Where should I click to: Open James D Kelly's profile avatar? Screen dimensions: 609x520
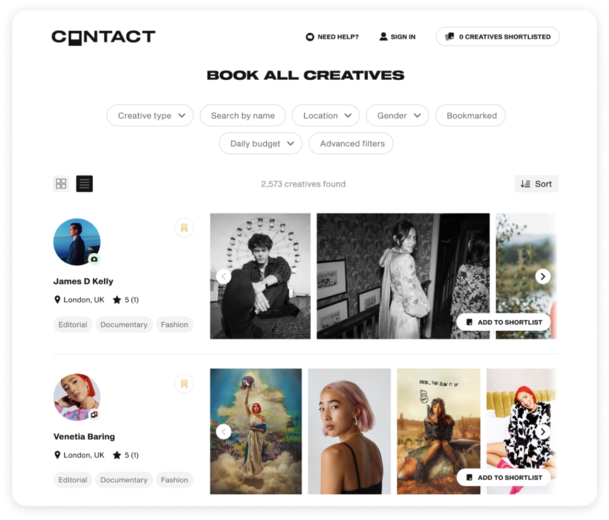77,242
